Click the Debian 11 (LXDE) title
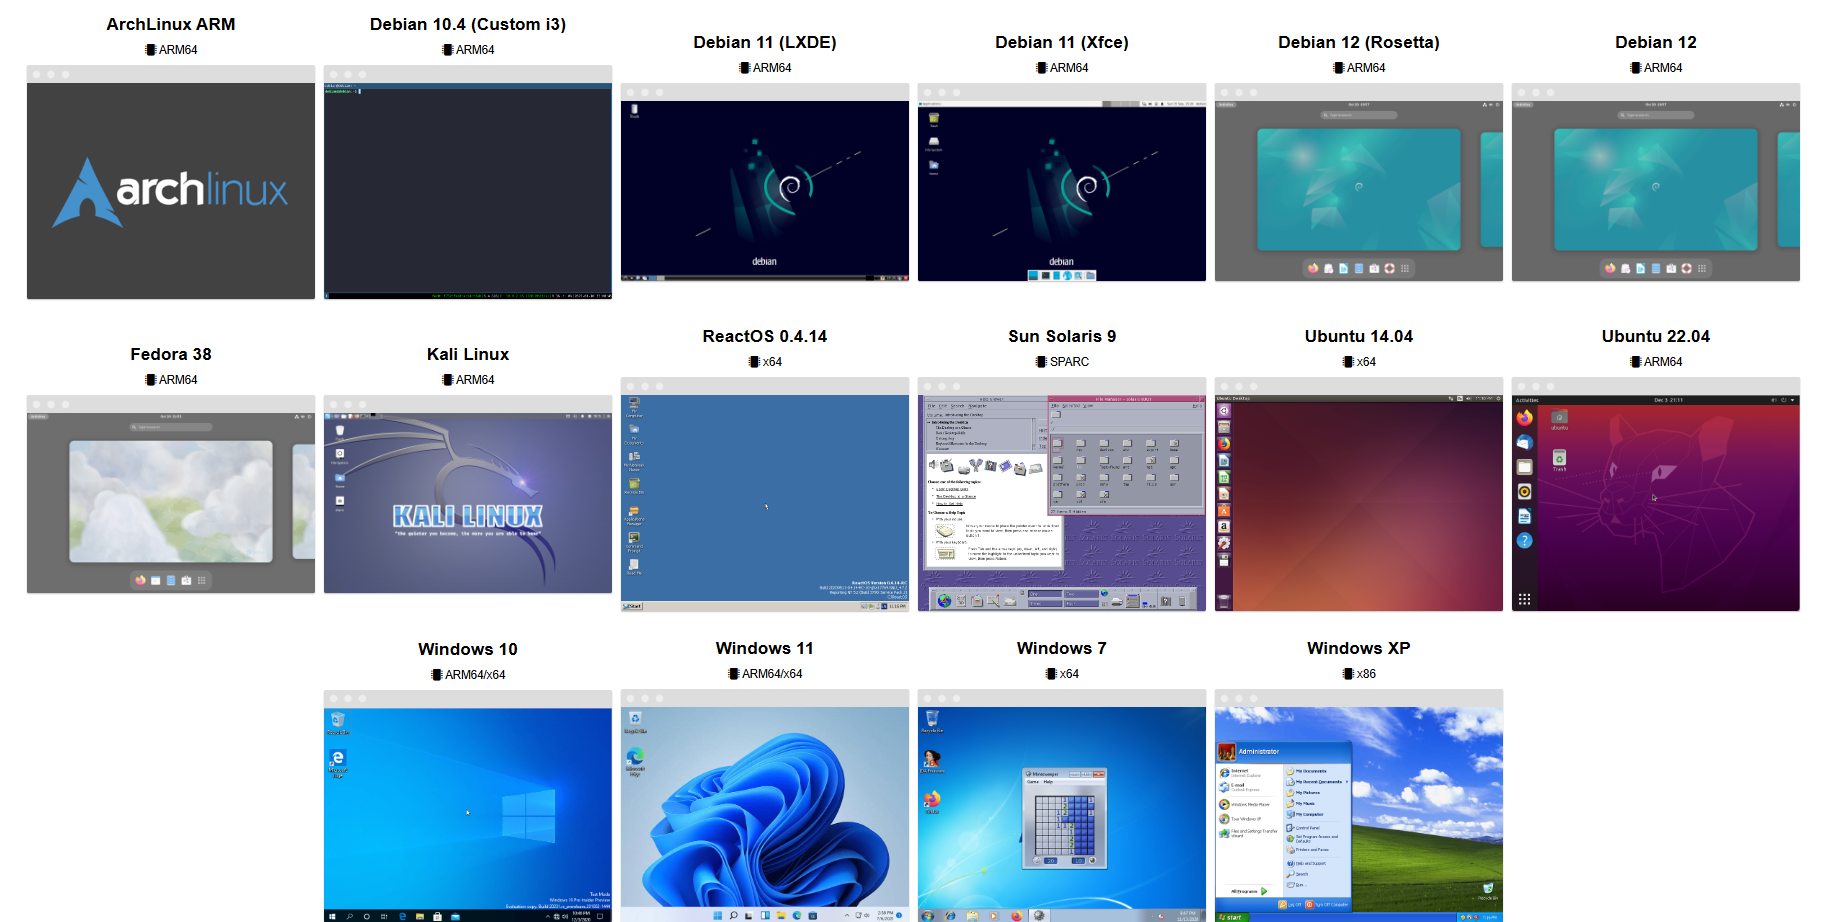This screenshot has height=922, width=1828. tap(765, 42)
